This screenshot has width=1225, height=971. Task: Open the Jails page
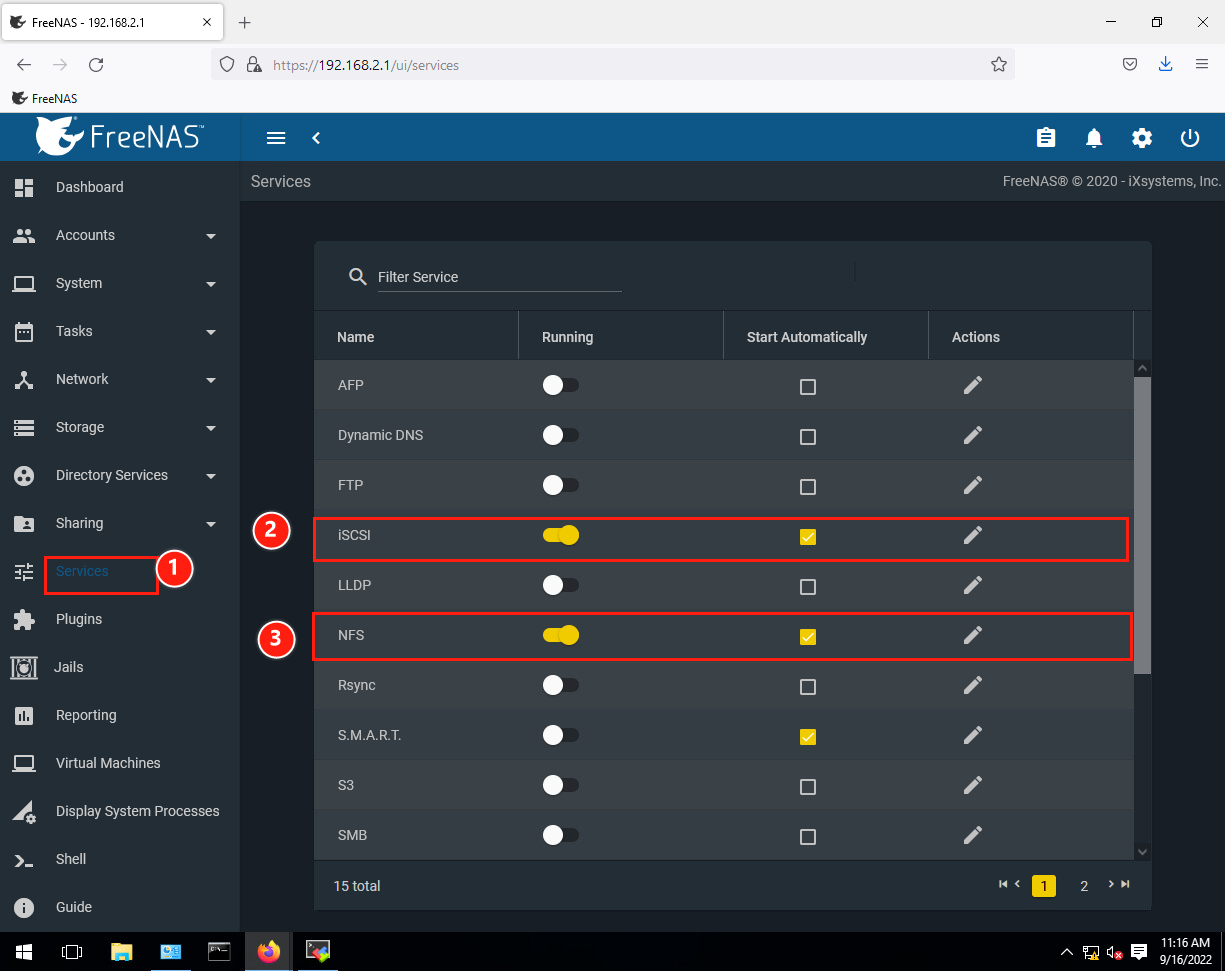(120, 667)
